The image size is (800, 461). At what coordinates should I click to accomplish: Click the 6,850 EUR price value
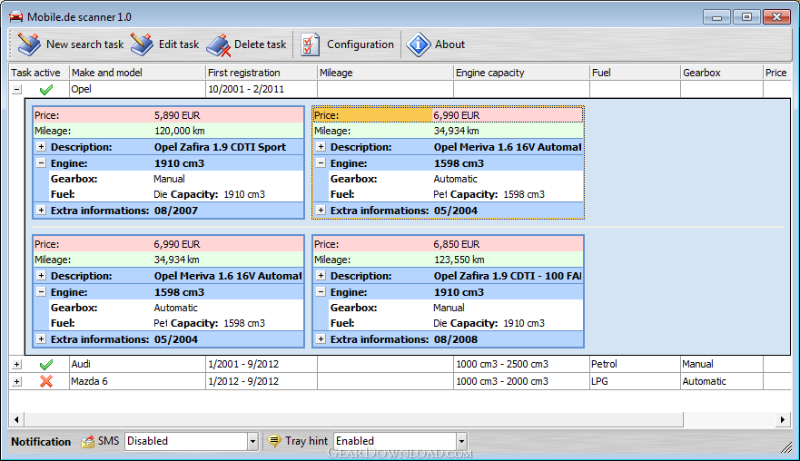pos(457,244)
